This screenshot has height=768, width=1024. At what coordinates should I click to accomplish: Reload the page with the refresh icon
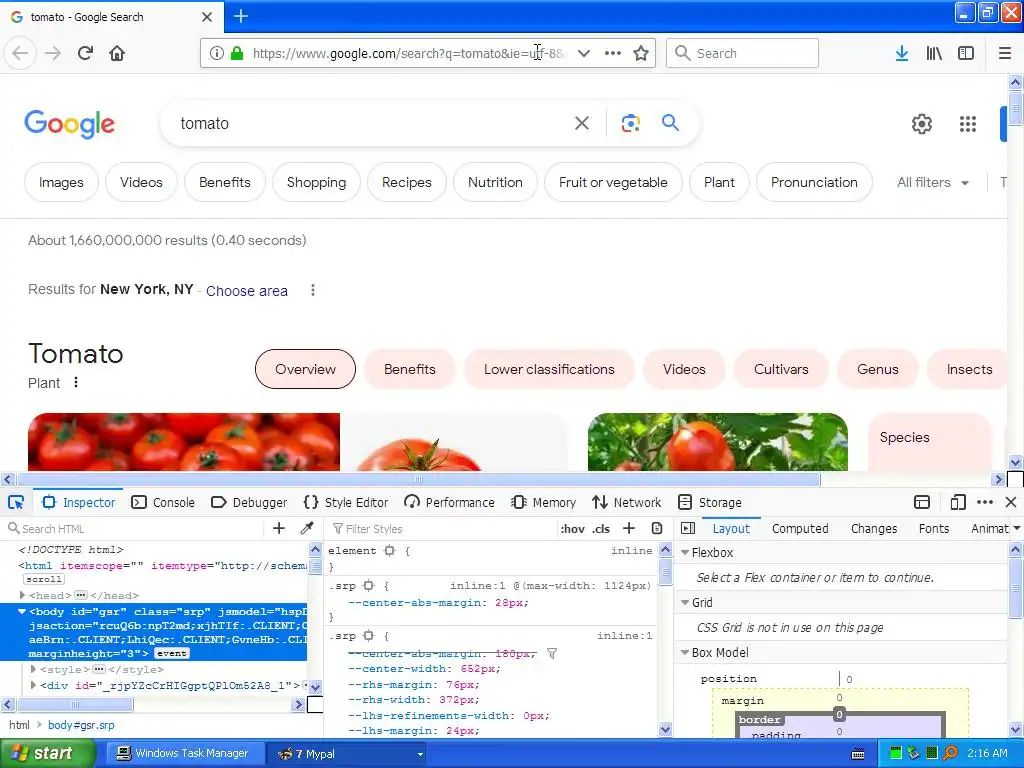tap(86, 53)
